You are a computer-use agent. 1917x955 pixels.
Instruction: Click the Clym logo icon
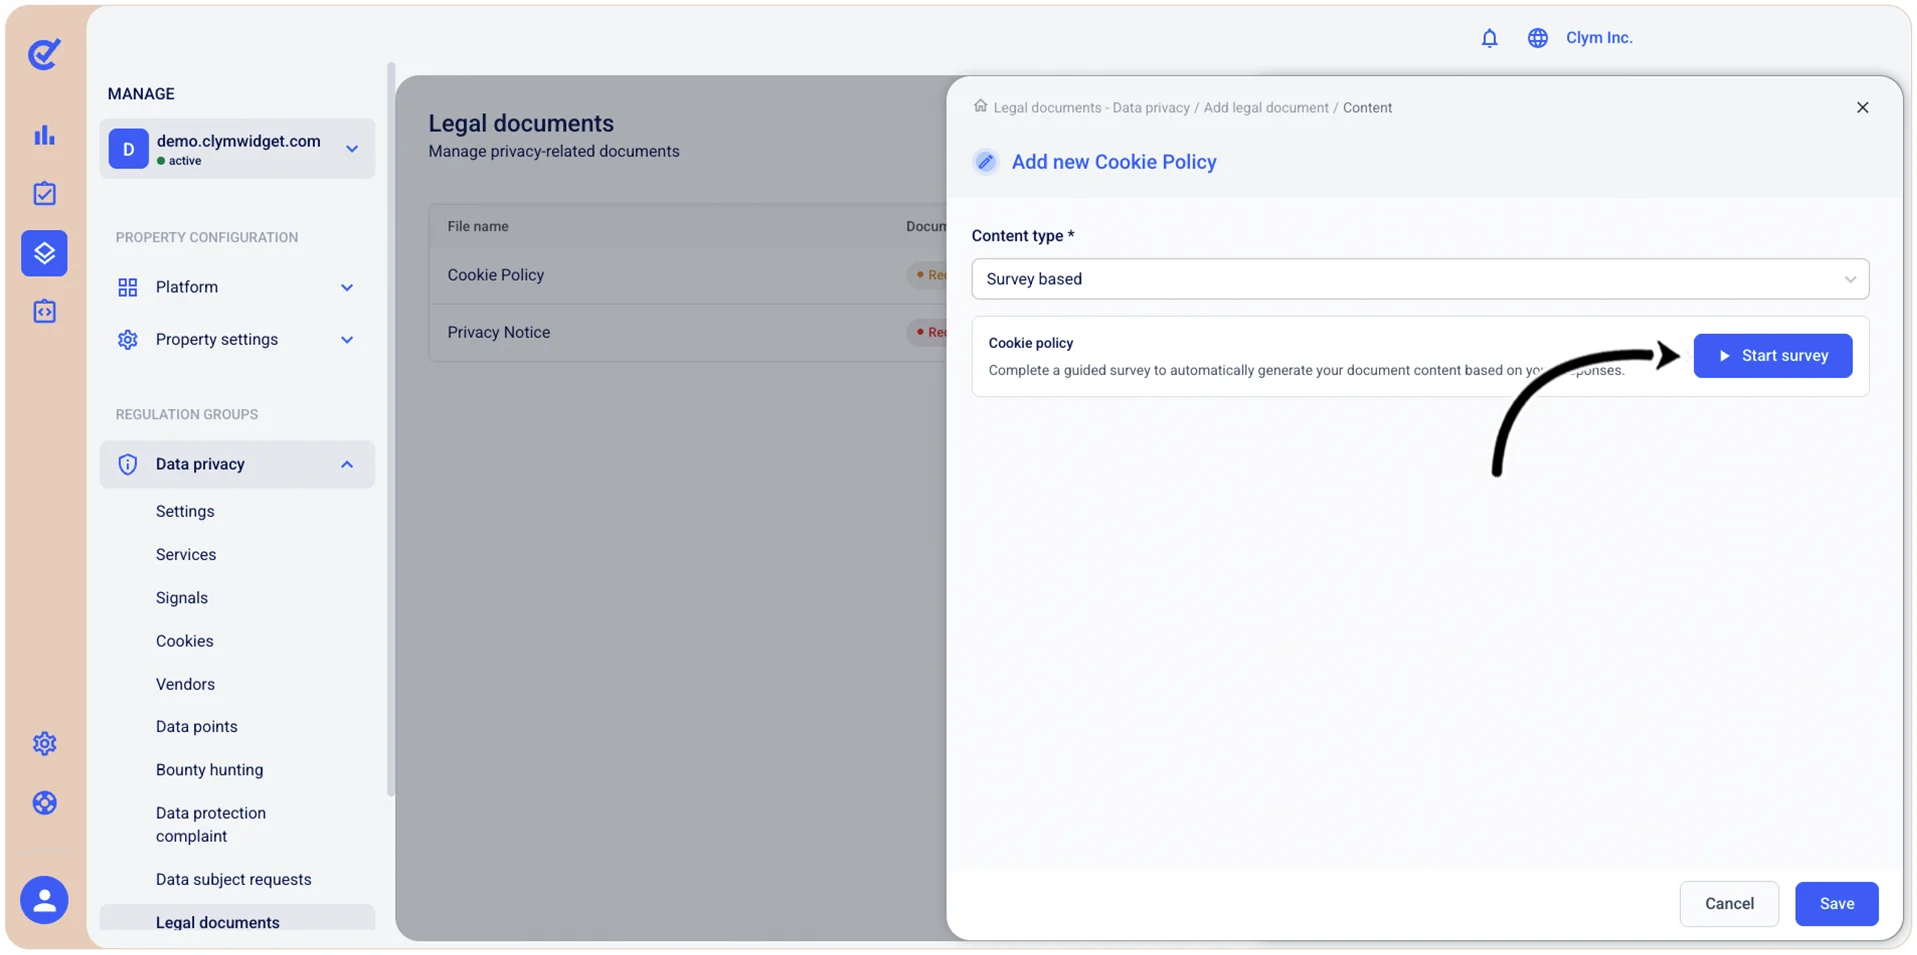(44, 54)
